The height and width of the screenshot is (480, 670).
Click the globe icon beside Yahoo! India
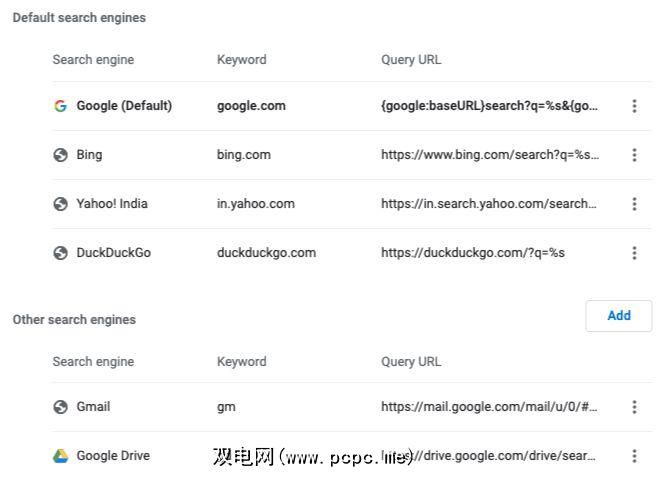tap(60, 204)
